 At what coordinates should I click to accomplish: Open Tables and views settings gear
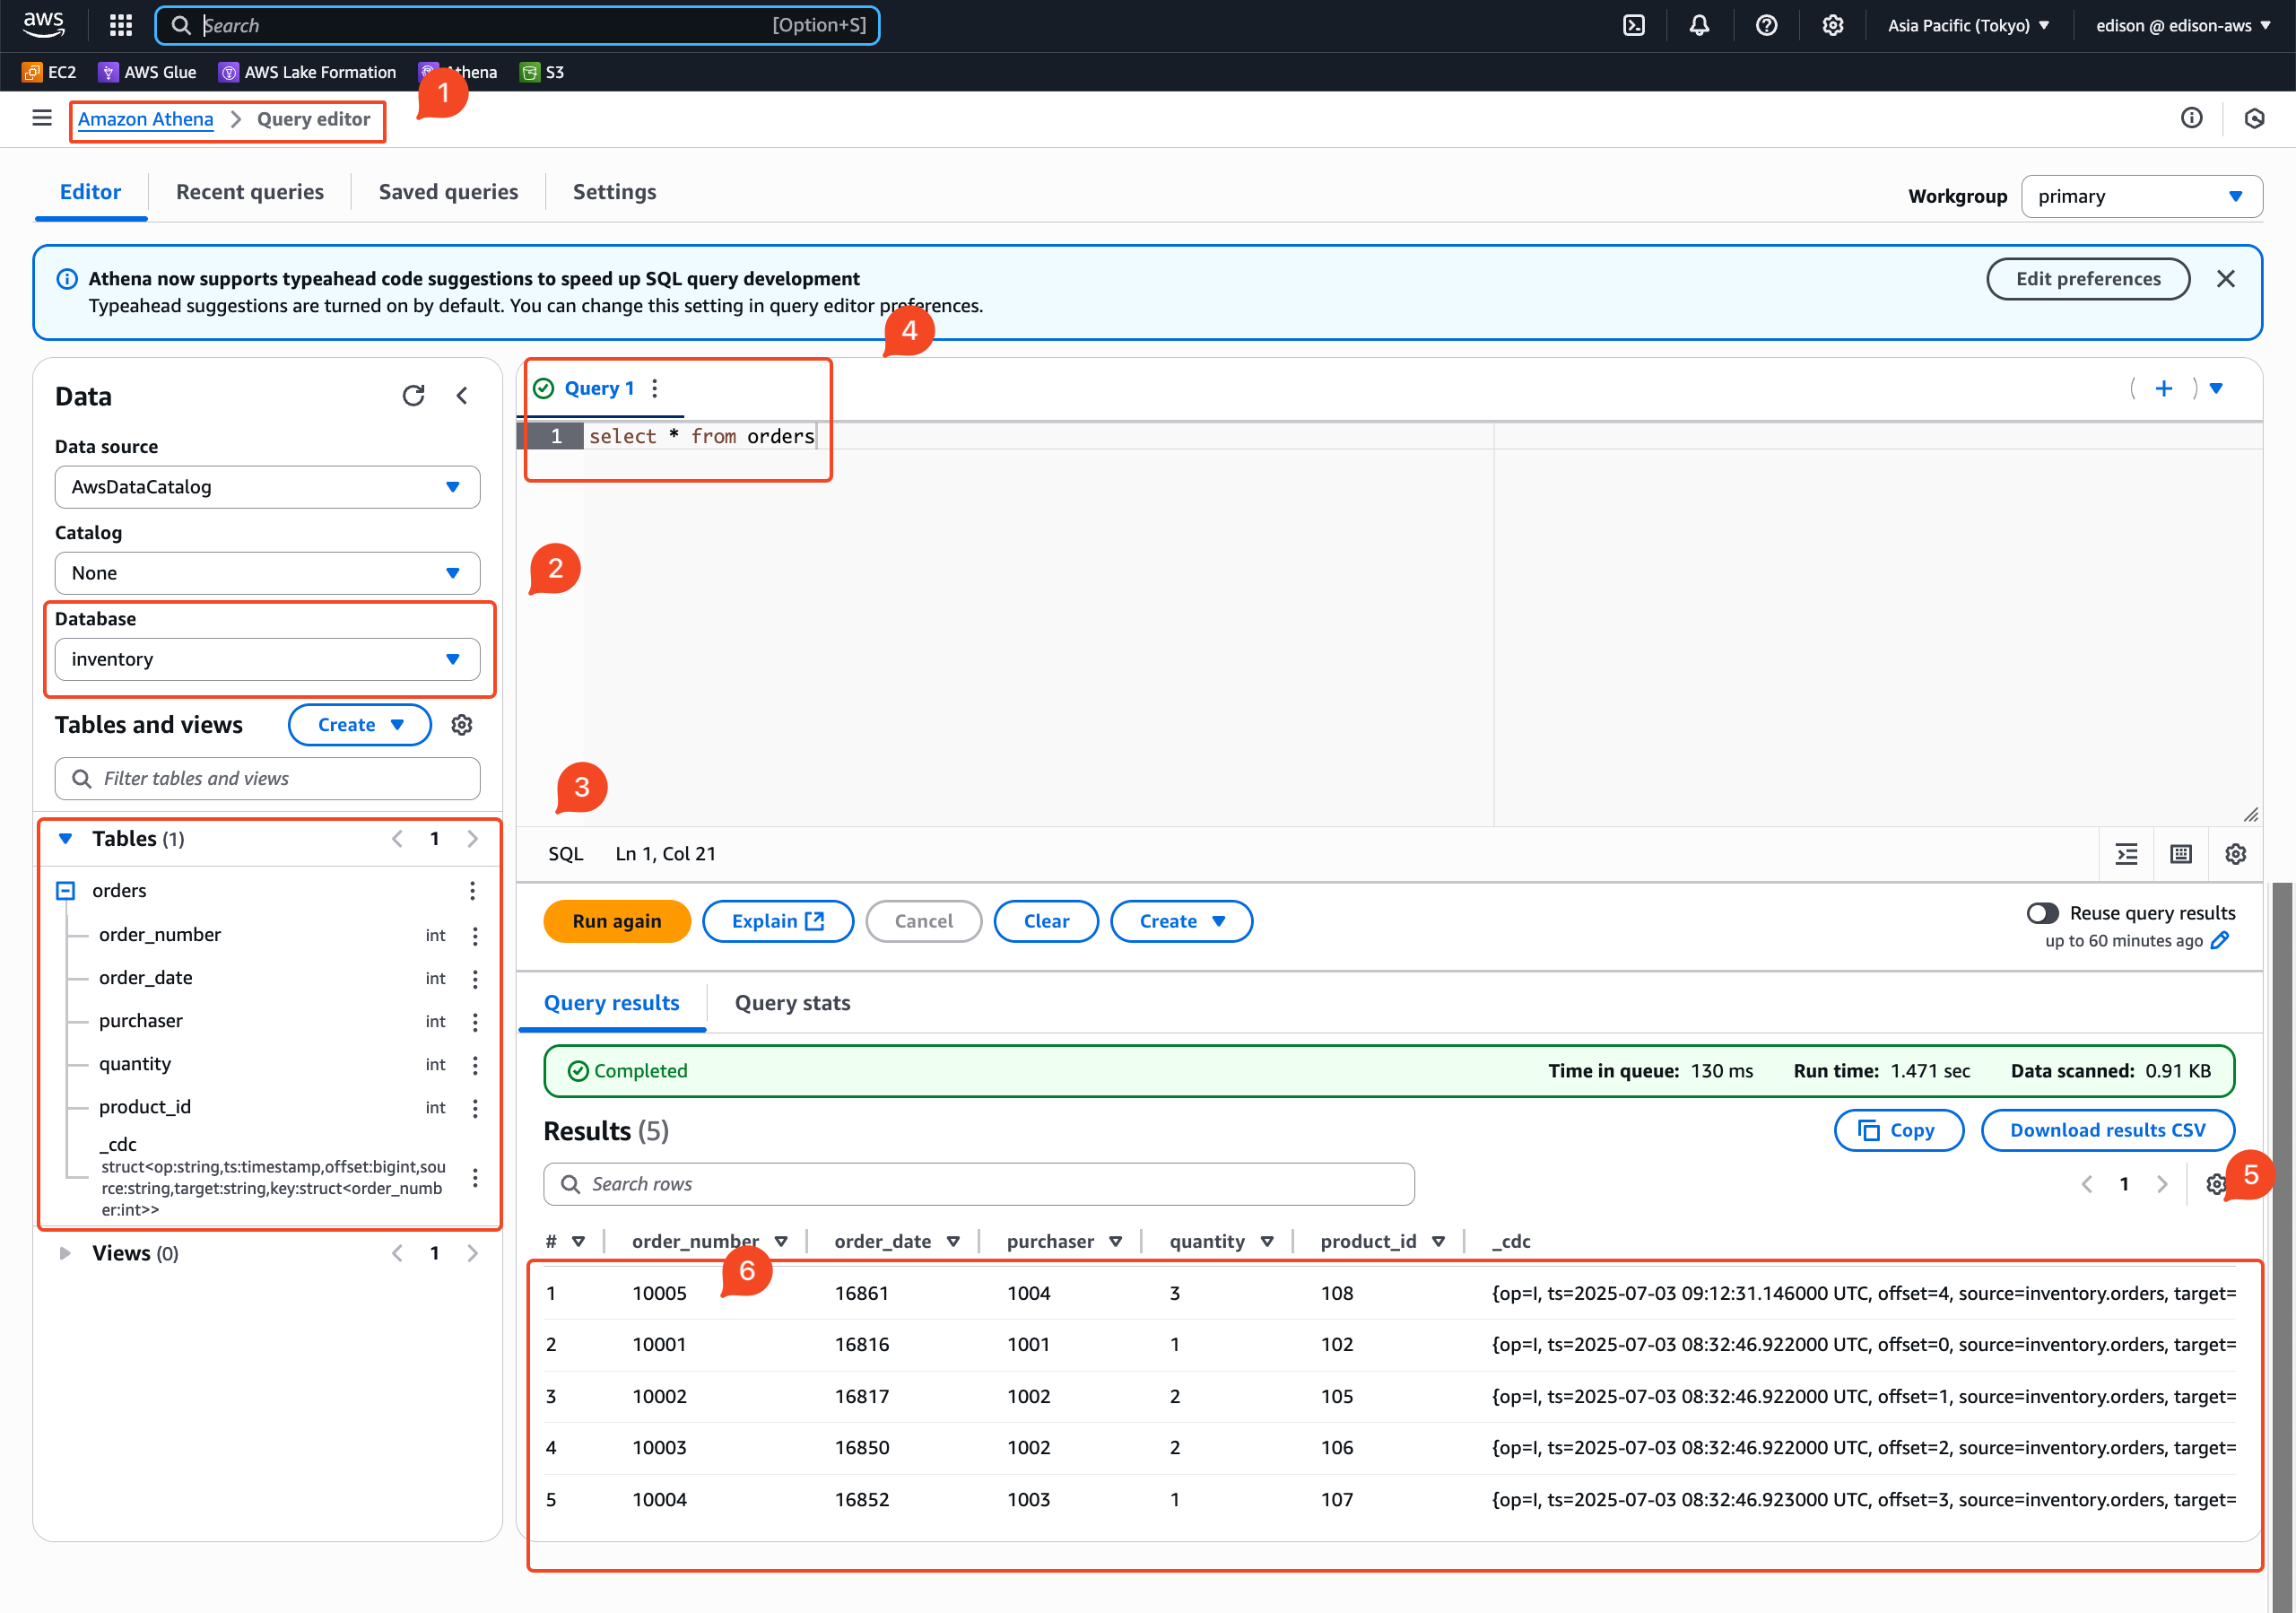click(x=461, y=724)
